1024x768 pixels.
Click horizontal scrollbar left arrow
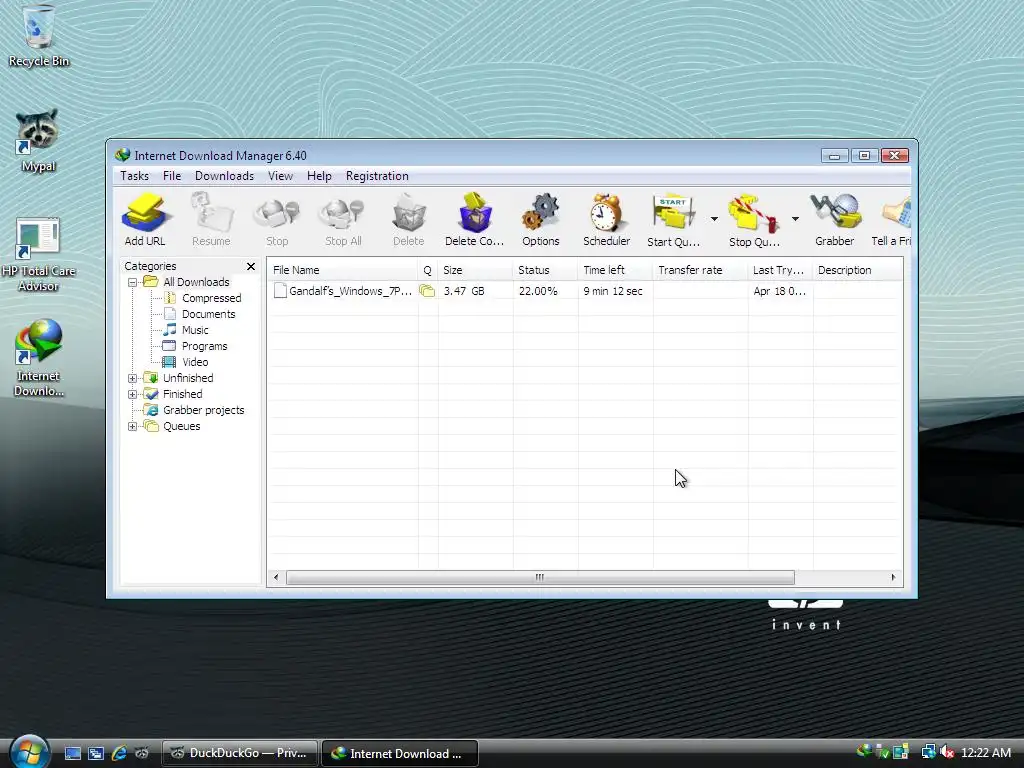(x=276, y=577)
